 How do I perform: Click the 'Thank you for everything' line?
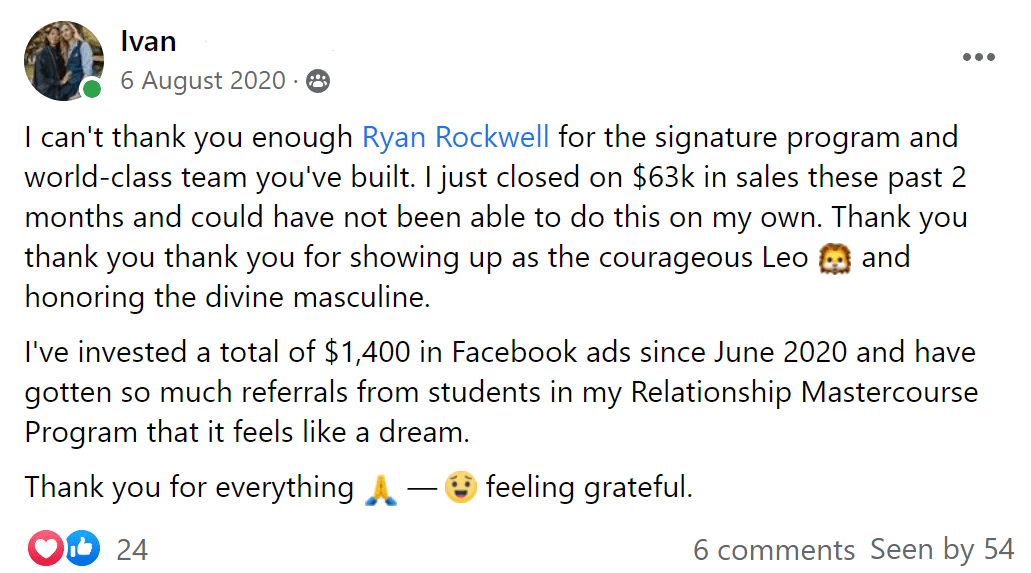tap(189, 488)
